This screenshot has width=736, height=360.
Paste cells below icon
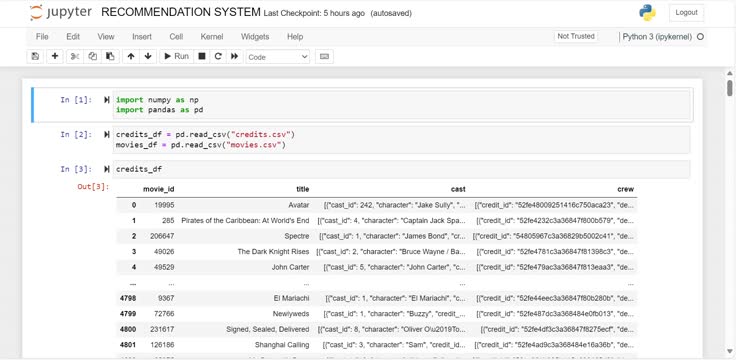pyautogui.click(x=110, y=56)
